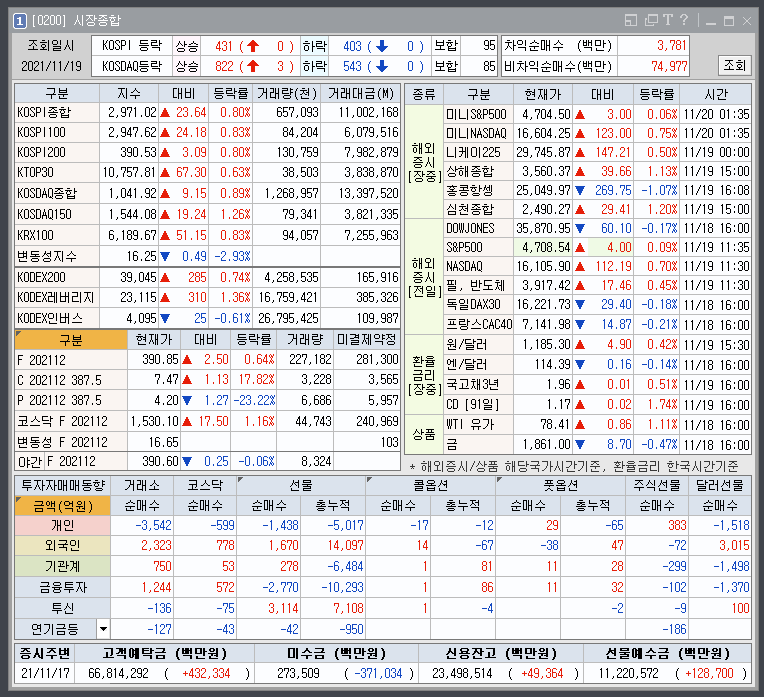Click the 조회일시 date 2021/11/19
Screen dimensions: 764x697
click(x=52, y=66)
